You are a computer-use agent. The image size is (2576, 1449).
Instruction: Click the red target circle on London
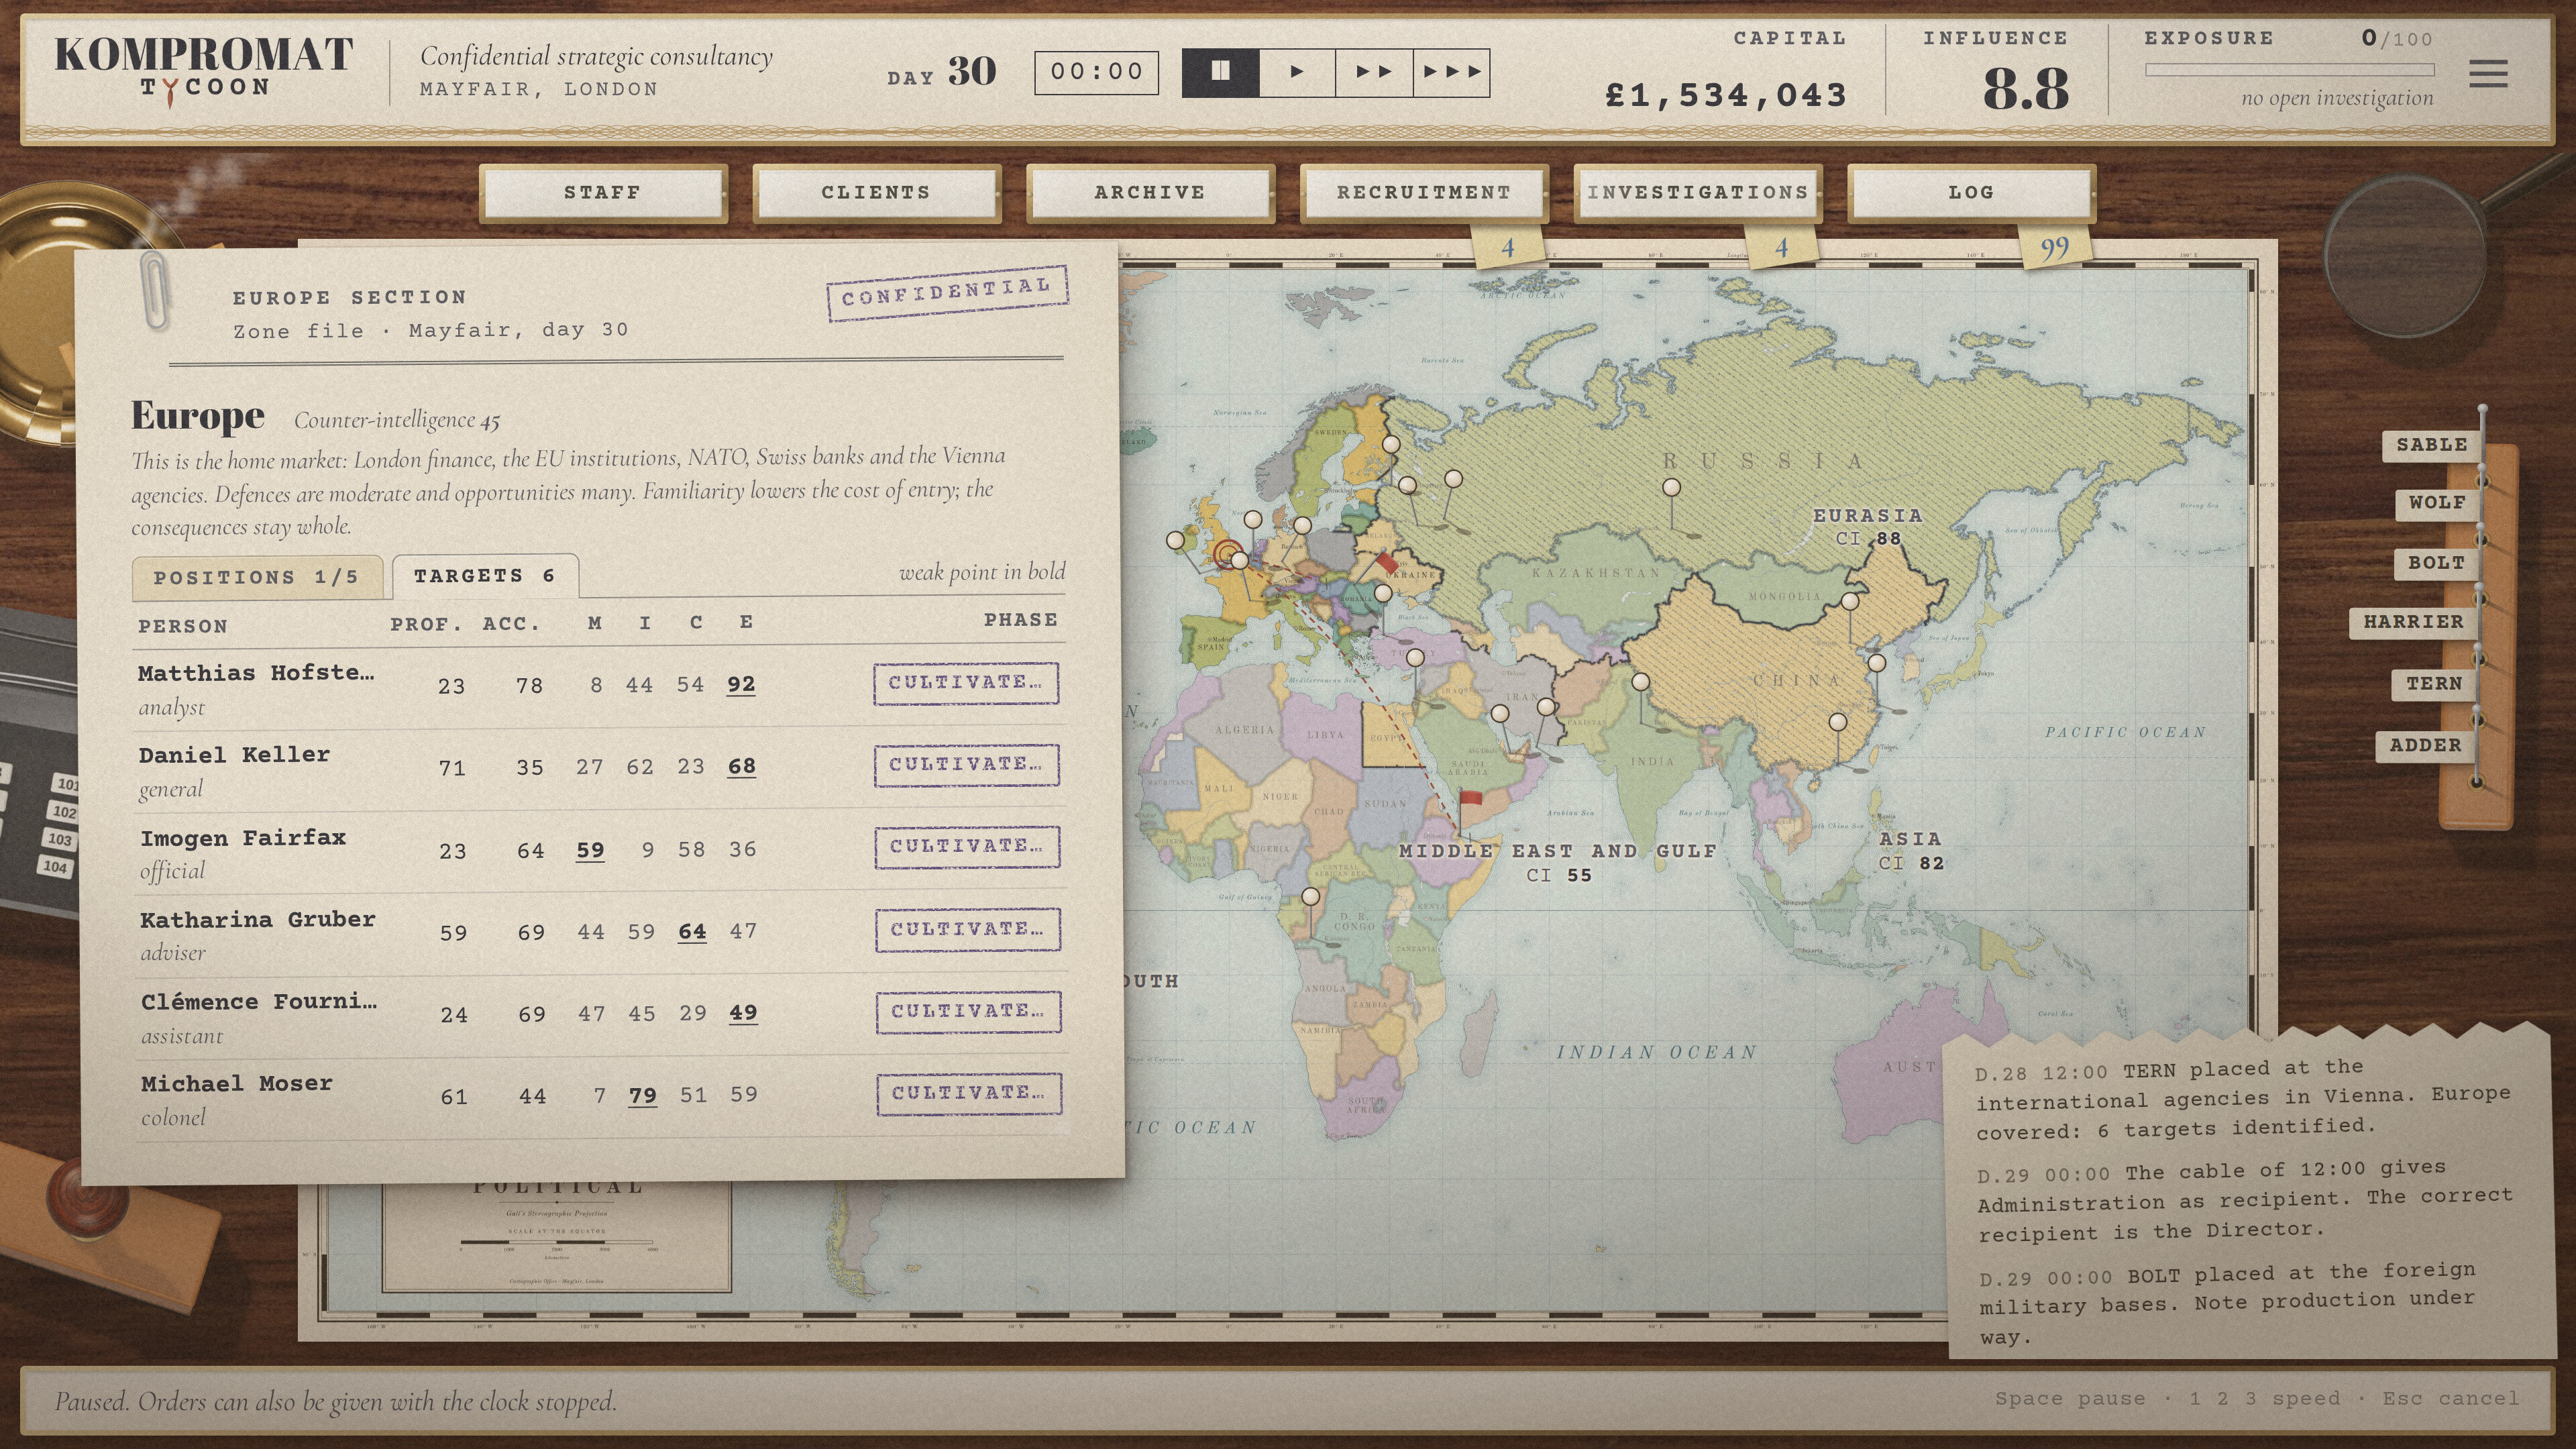(x=1227, y=553)
